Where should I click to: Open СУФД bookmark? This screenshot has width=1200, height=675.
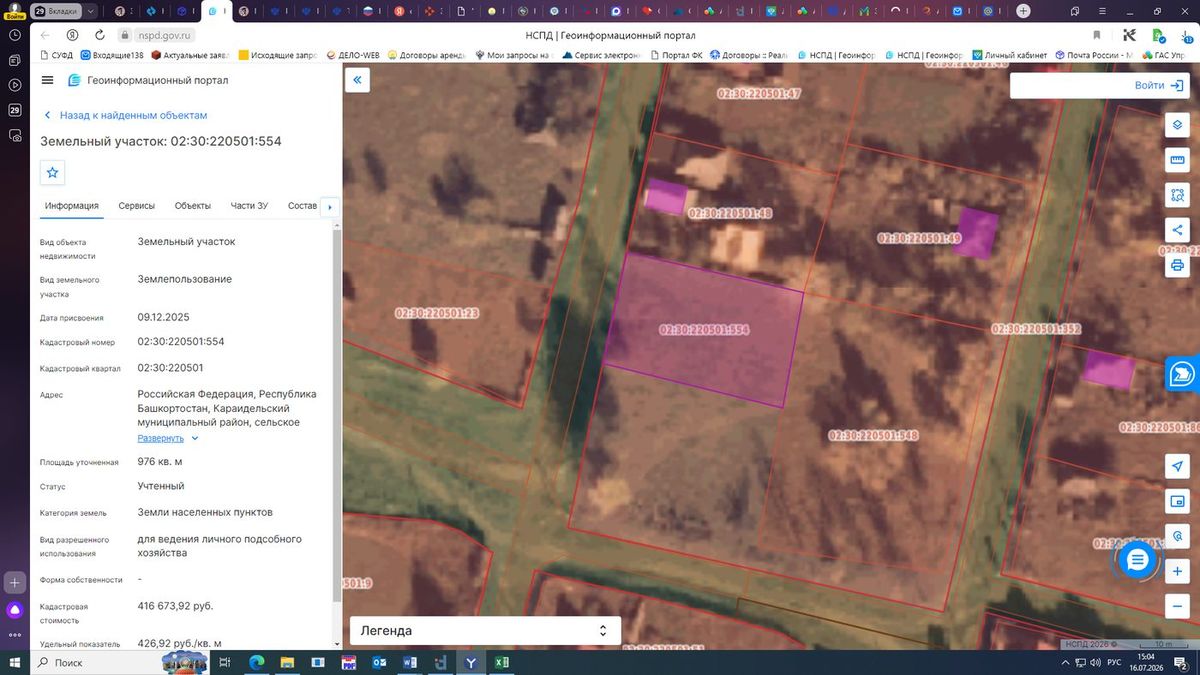click(x=56, y=55)
